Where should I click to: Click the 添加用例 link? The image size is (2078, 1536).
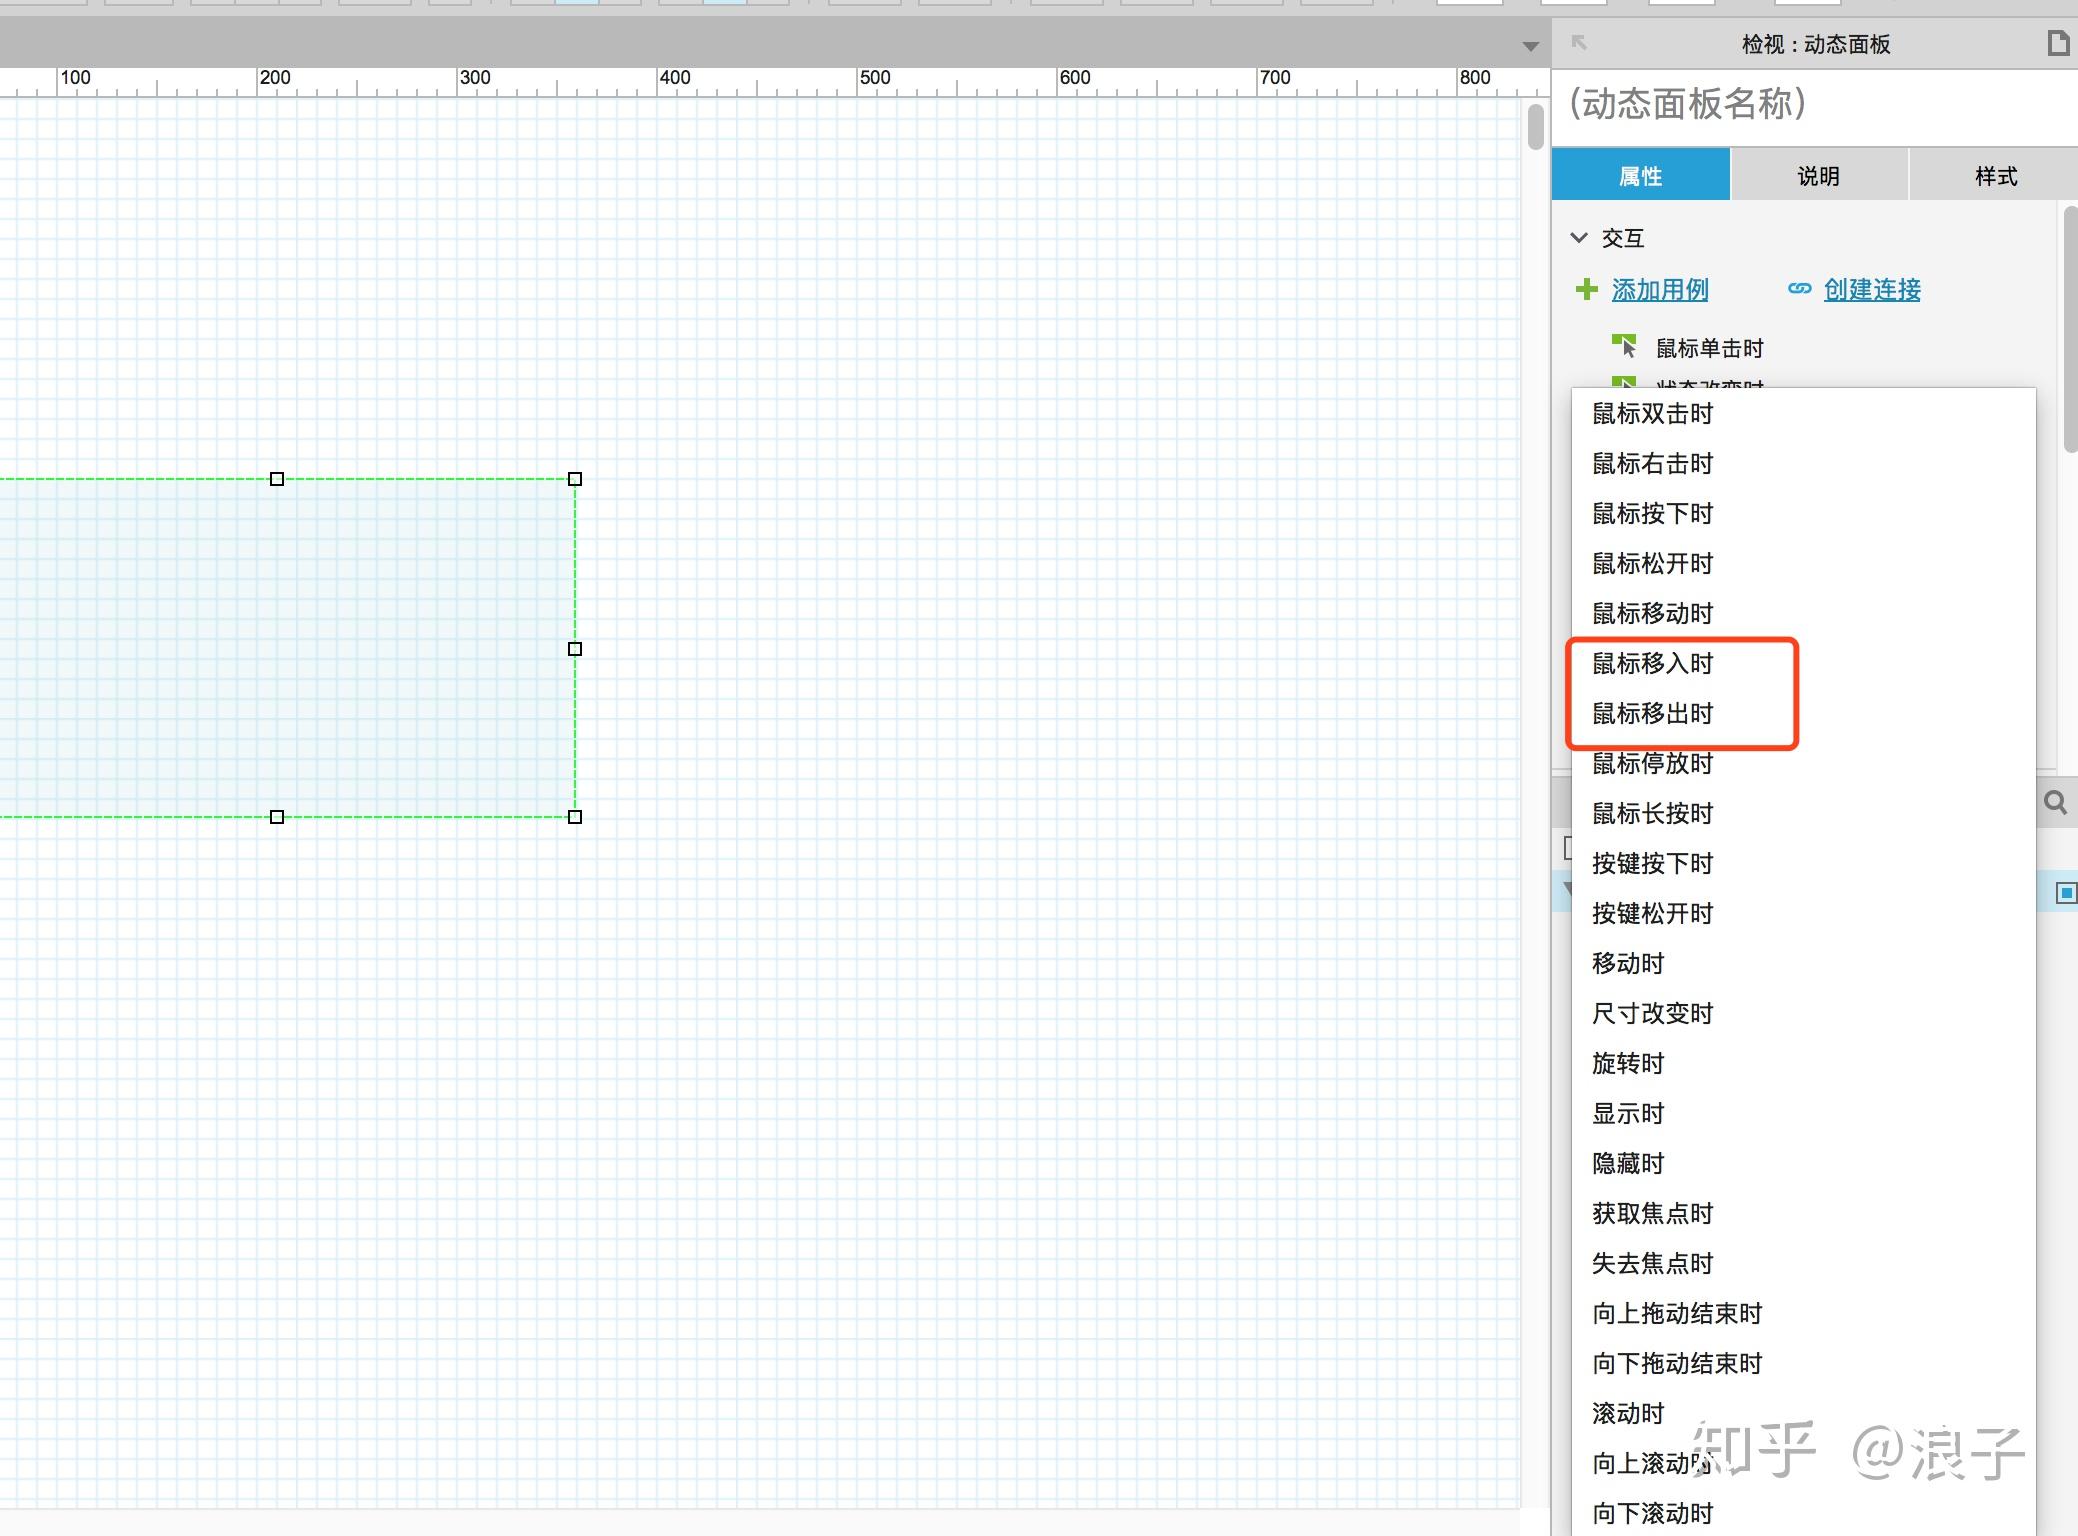pos(1659,290)
